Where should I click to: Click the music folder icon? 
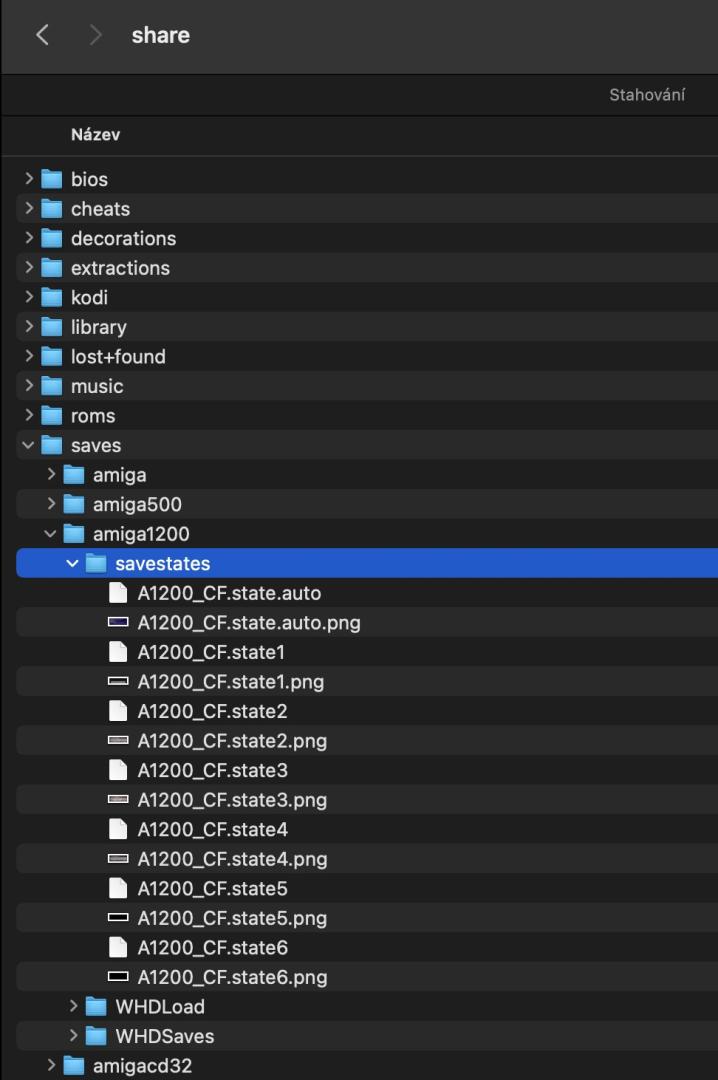52,386
